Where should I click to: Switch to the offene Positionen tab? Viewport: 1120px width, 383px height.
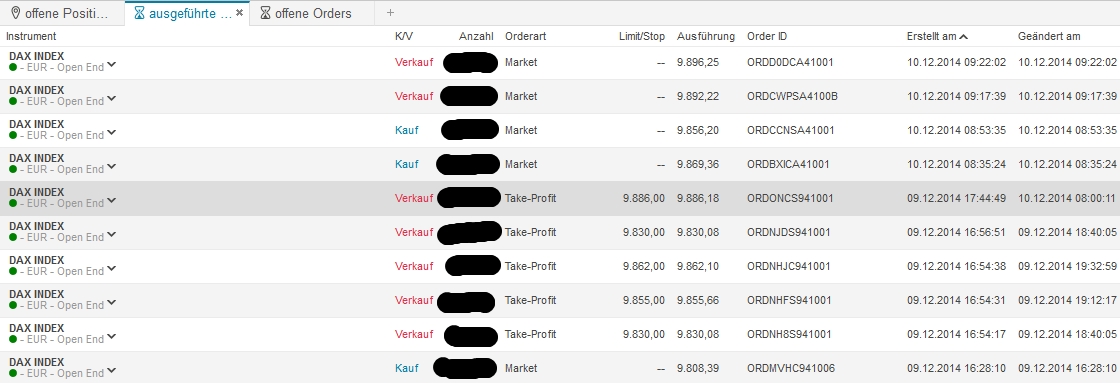point(61,13)
